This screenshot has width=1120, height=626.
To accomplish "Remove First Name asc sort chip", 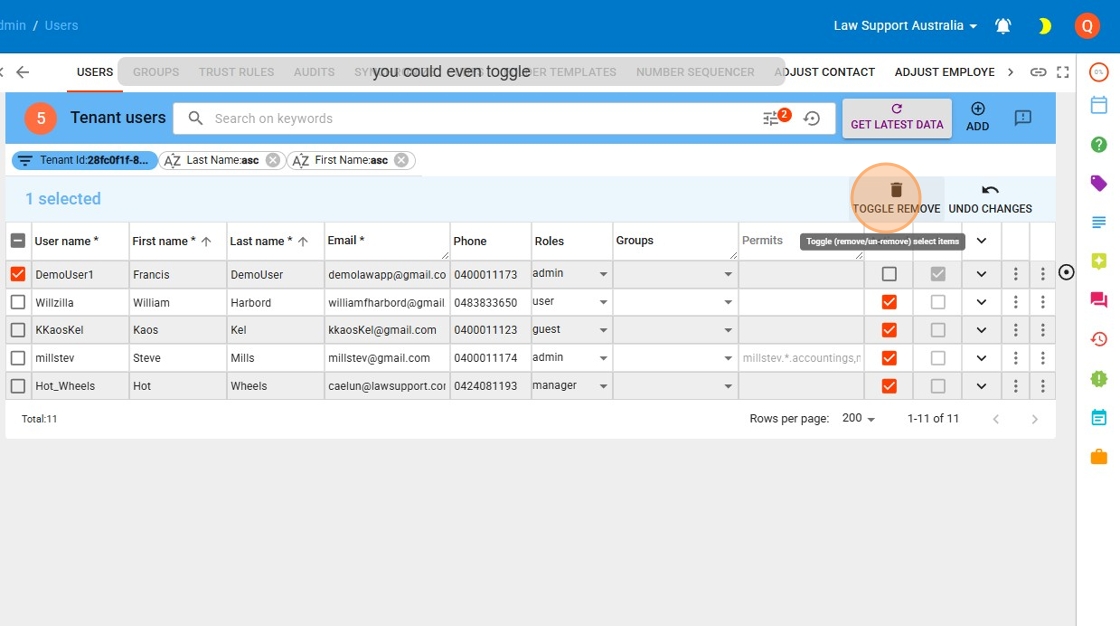I will (x=401, y=160).
